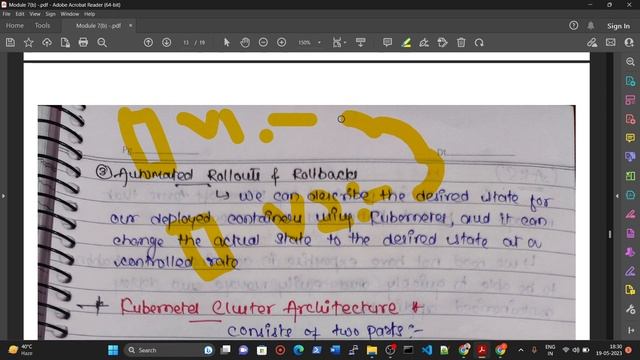Select the highlighter pen tool
640x360 pixels.
click(x=406, y=42)
